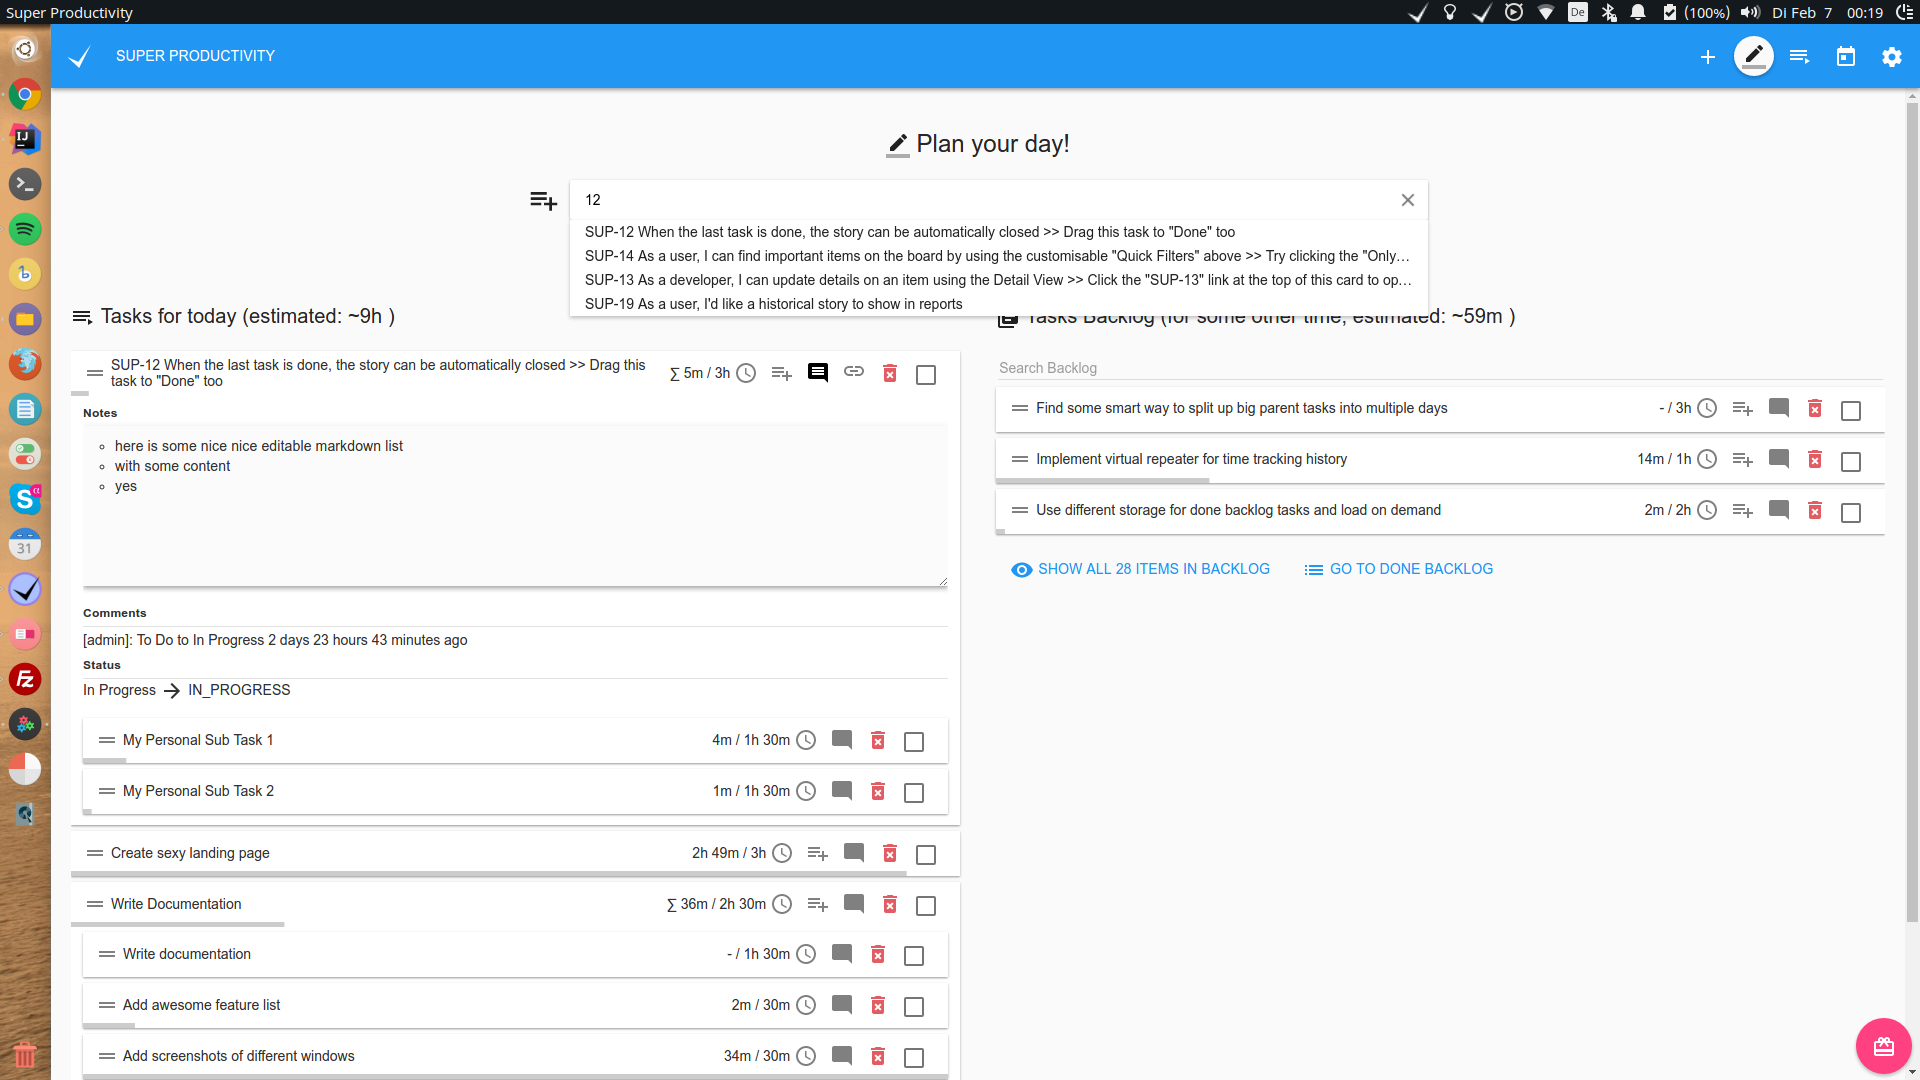Open the calendar icon in header
The image size is (1920, 1080).
pyautogui.click(x=1845, y=57)
